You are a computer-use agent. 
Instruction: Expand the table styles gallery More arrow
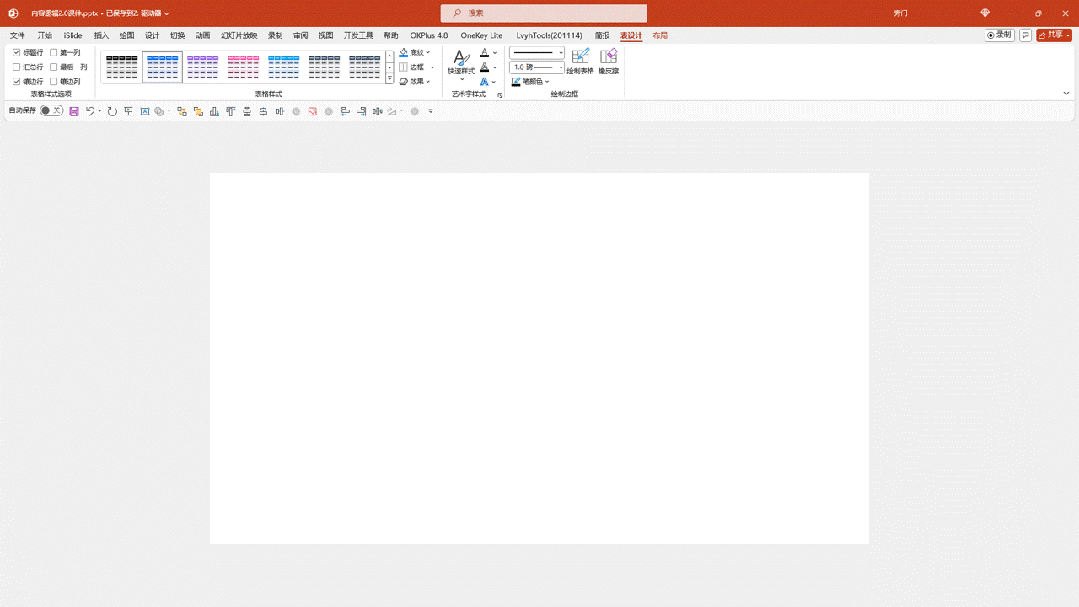click(x=389, y=79)
